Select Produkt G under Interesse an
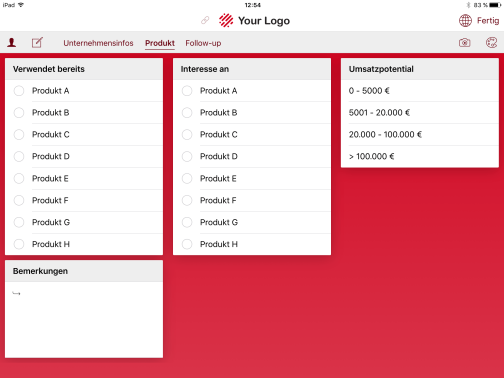The image size is (504, 378). tap(252, 222)
